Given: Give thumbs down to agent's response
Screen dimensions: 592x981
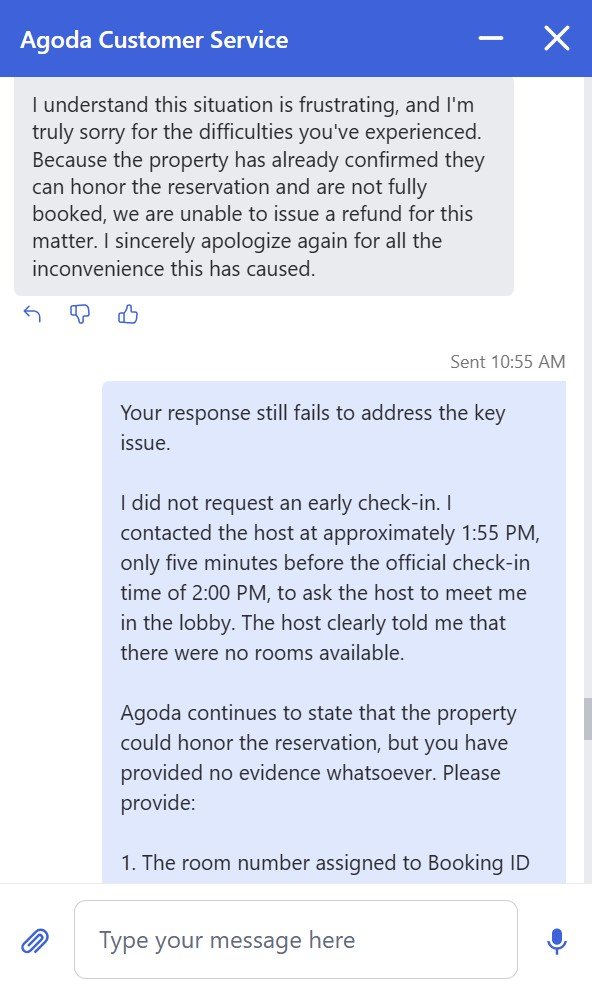Looking at the screenshot, I should tap(79, 314).
